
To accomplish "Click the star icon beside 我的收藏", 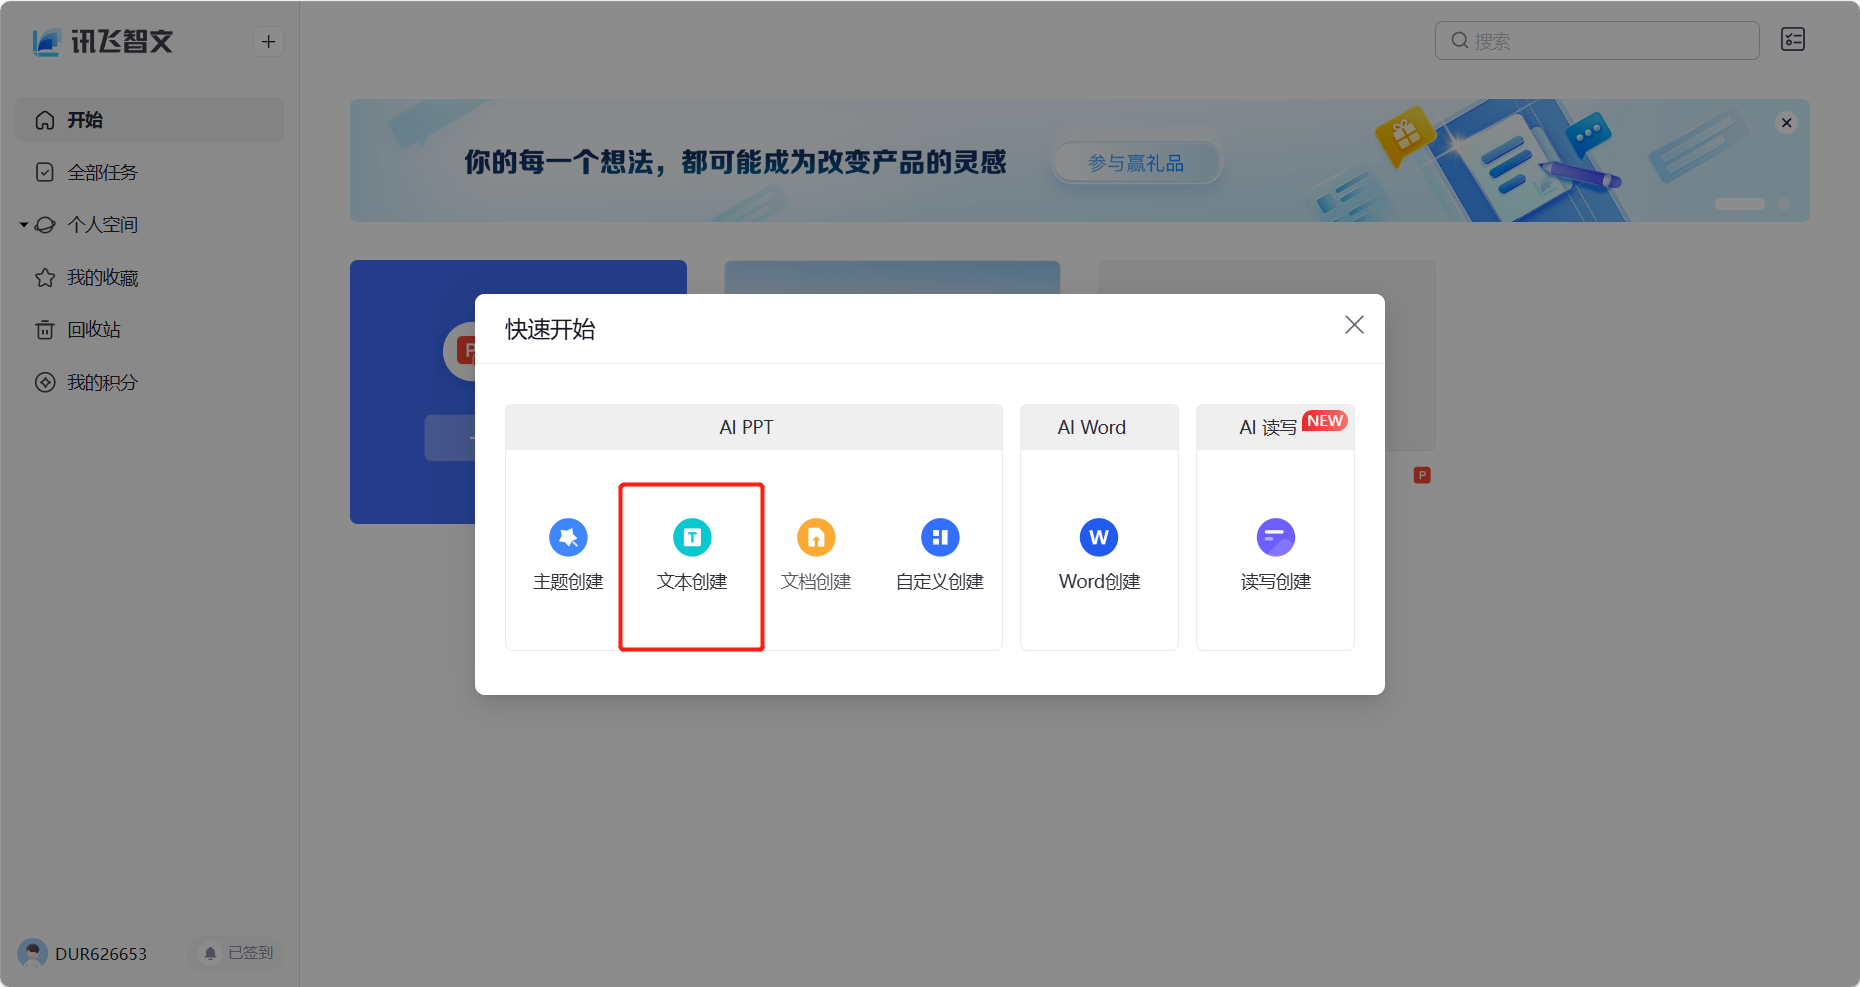I will pyautogui.click(x=45, y=277).
